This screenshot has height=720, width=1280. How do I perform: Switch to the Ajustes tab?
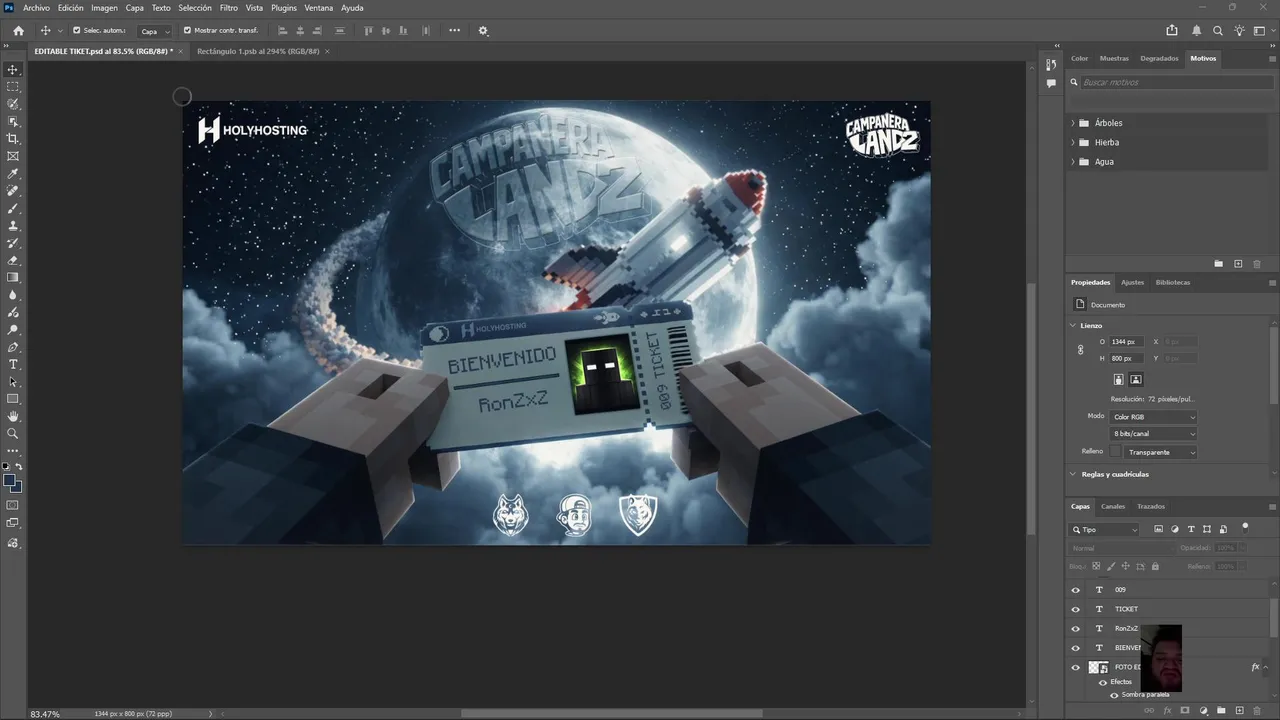point(1132,282)
